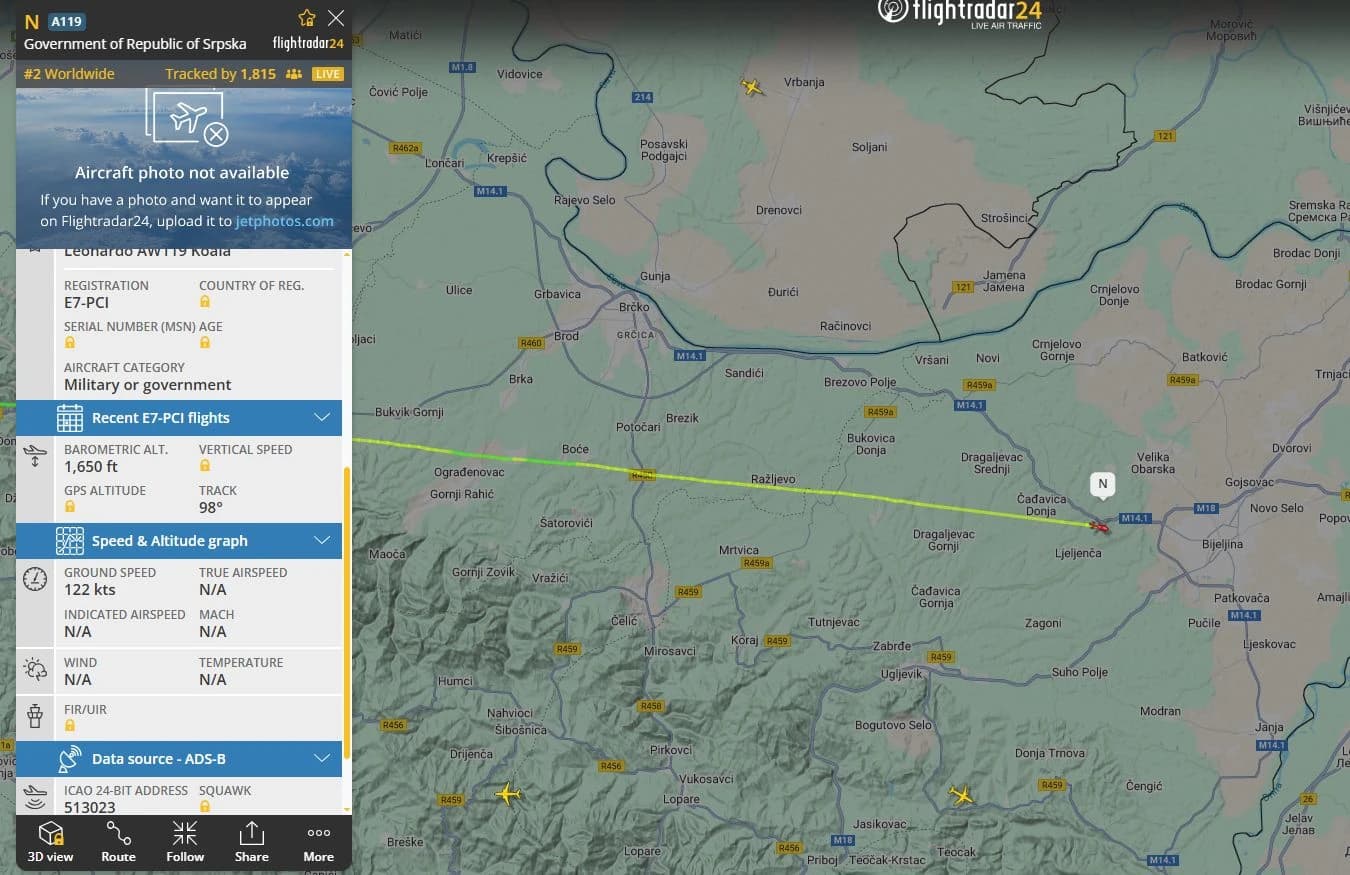Click the satellite dish data source icon
This screenshot has height=875, width=1350.
(x=70, y=759)
